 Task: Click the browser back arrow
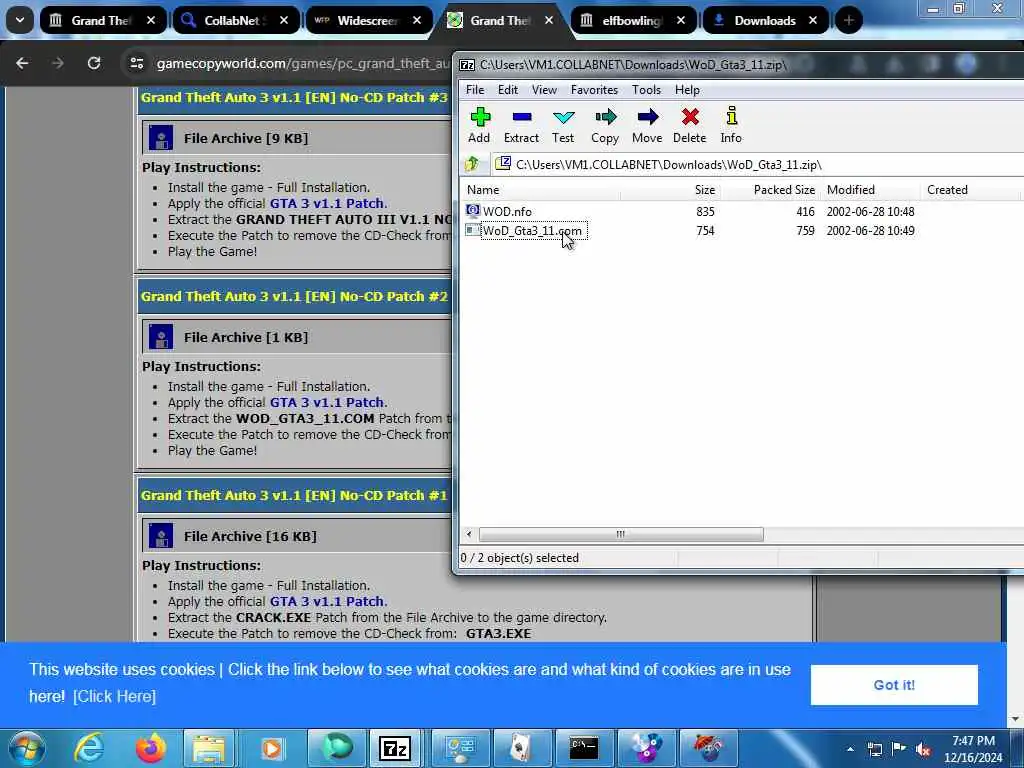coord(22,63)
